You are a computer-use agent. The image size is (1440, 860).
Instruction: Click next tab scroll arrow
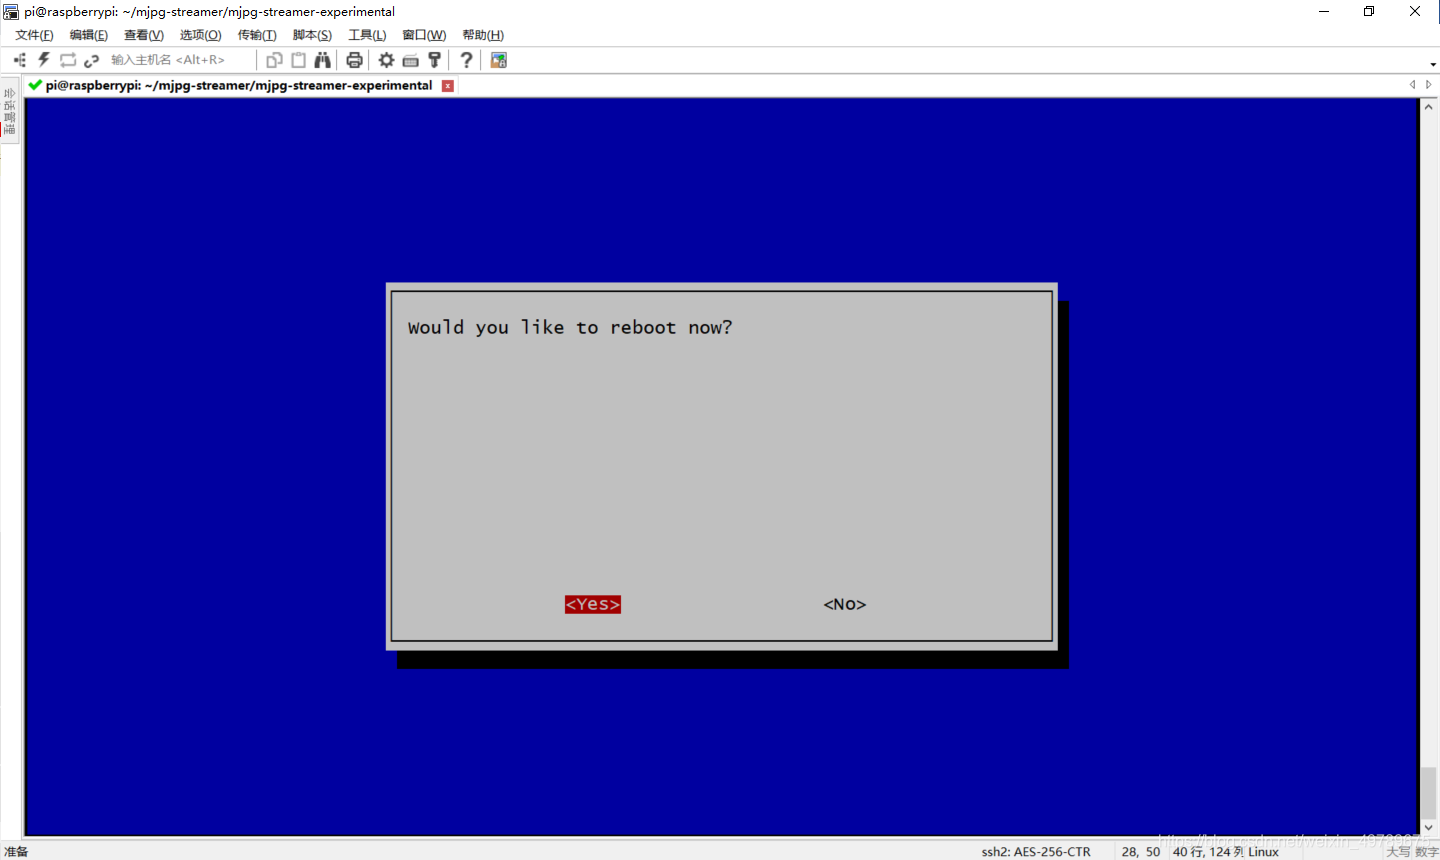[x=1428, y=85]
